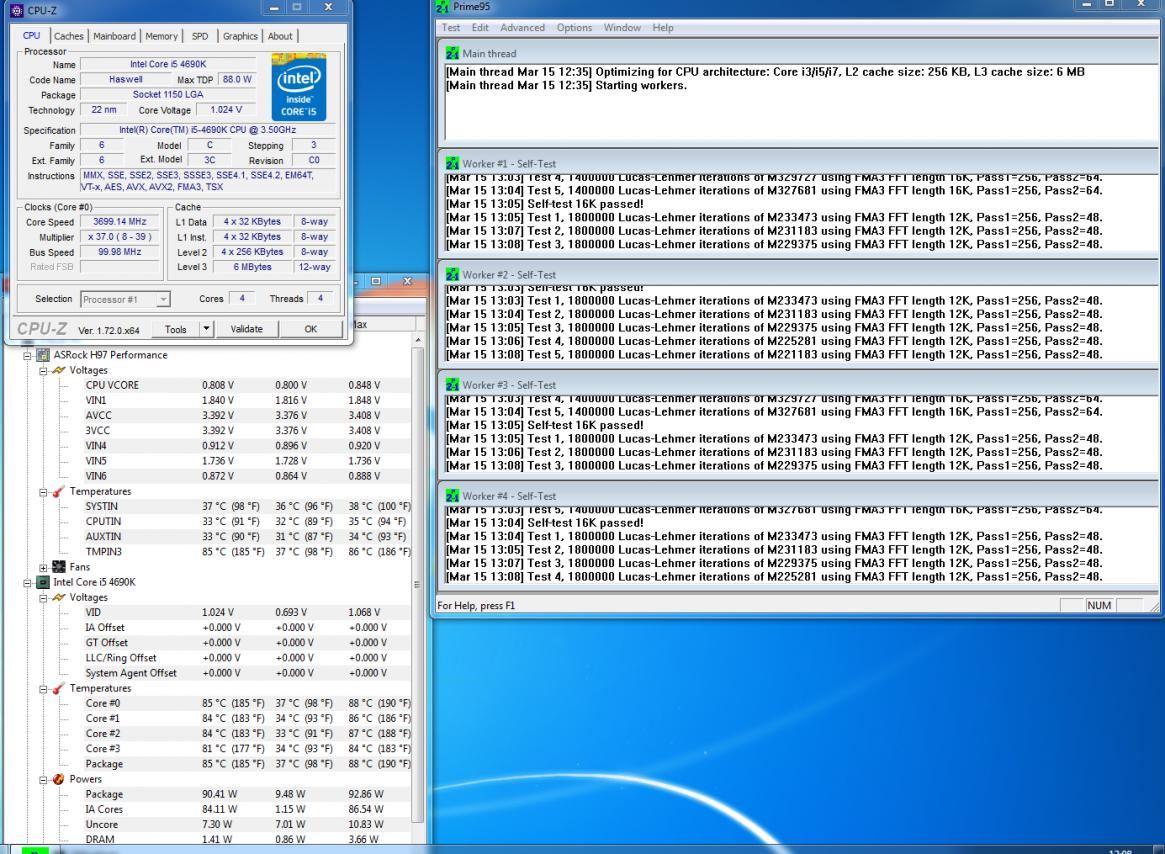This screenshot has height=854, width=1165.
Task: Click the CPU Voltages lightning icon
Action: 59,598
